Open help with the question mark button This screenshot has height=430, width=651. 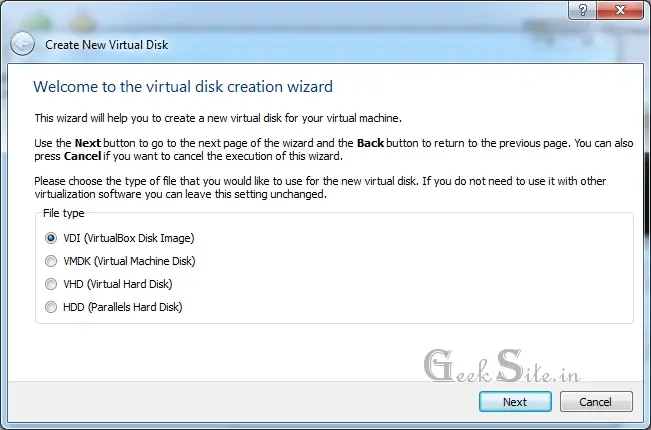click(582, 10)
